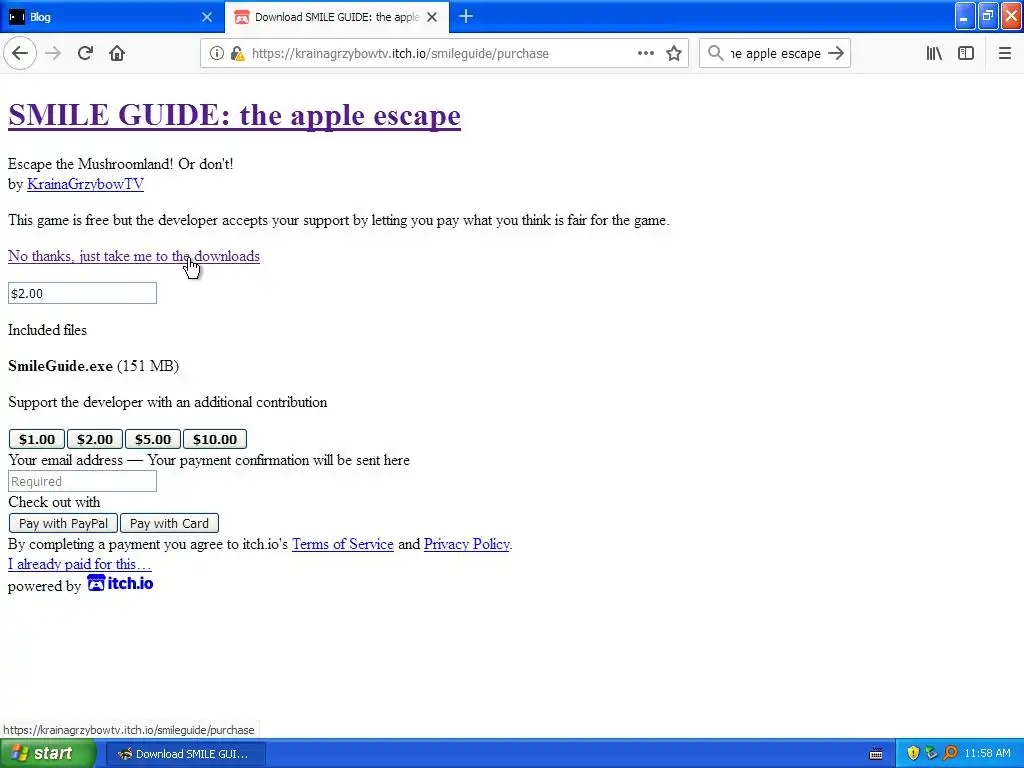Check out with Pay with PayPal
Screen dimensions: 1024x768
[x=63, y=523]
